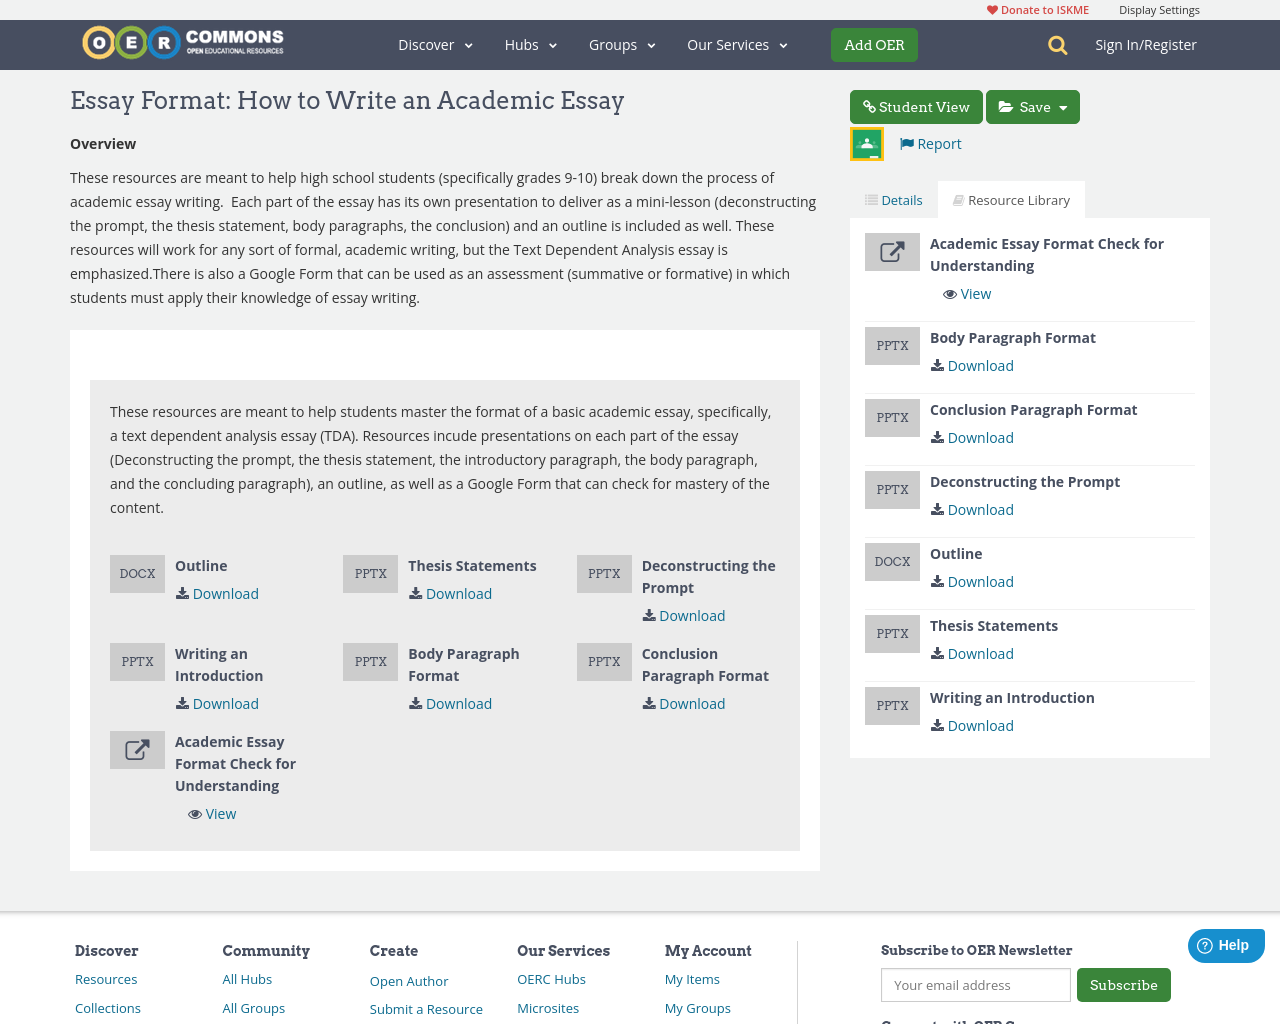Click the Thesis Statements PPTX icon
Viewport: 1280px width, 1024px height.
(370, 573)
